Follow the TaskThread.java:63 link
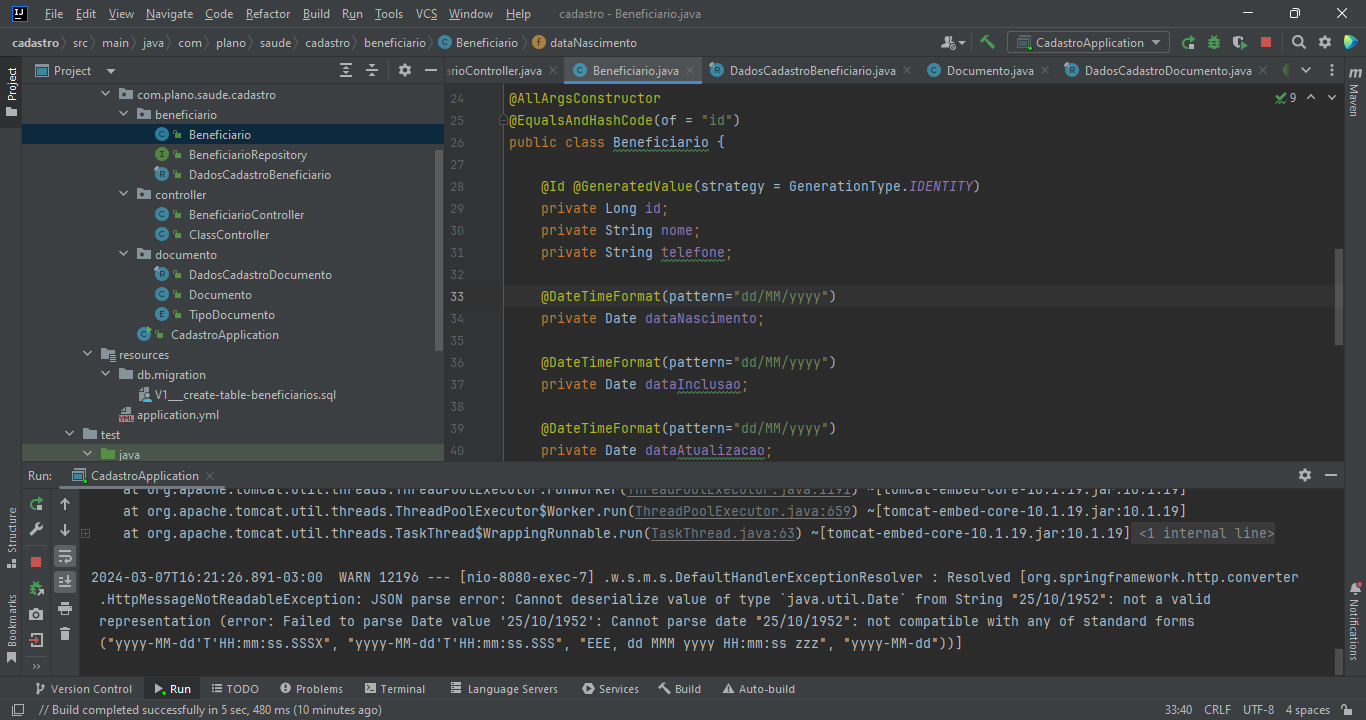Screen dimensions: 1366x720 pyautogui.click(x=722, y=534)
